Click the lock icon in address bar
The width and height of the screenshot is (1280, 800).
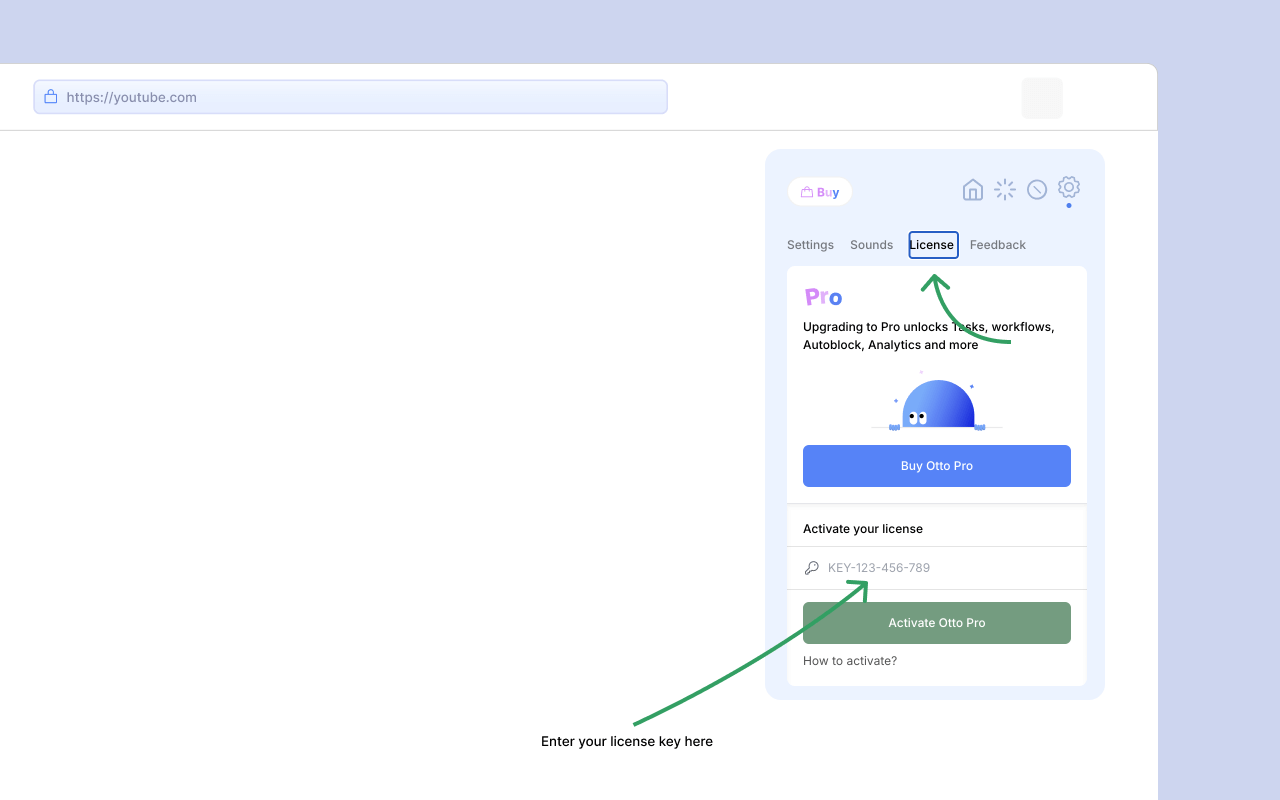pyautogui.click(x=51, y=97)
